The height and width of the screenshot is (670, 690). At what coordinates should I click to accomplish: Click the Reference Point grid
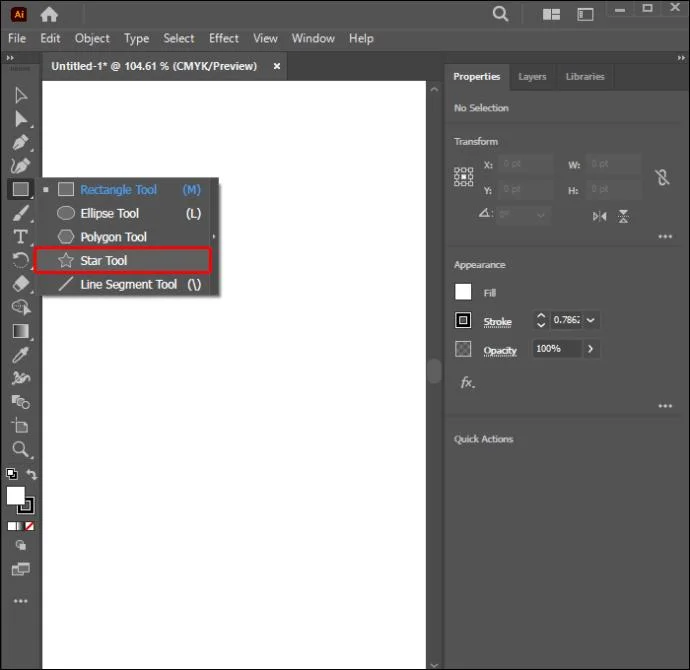[x=463, y=177]
